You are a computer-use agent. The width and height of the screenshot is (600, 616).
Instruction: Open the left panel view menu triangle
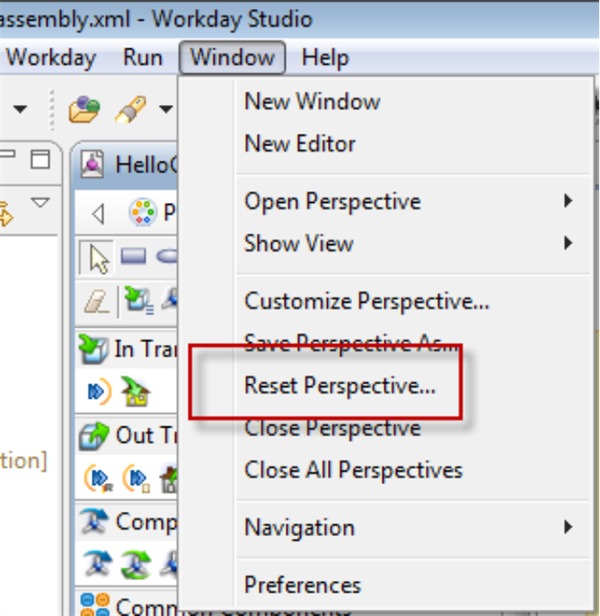[40, 203]
